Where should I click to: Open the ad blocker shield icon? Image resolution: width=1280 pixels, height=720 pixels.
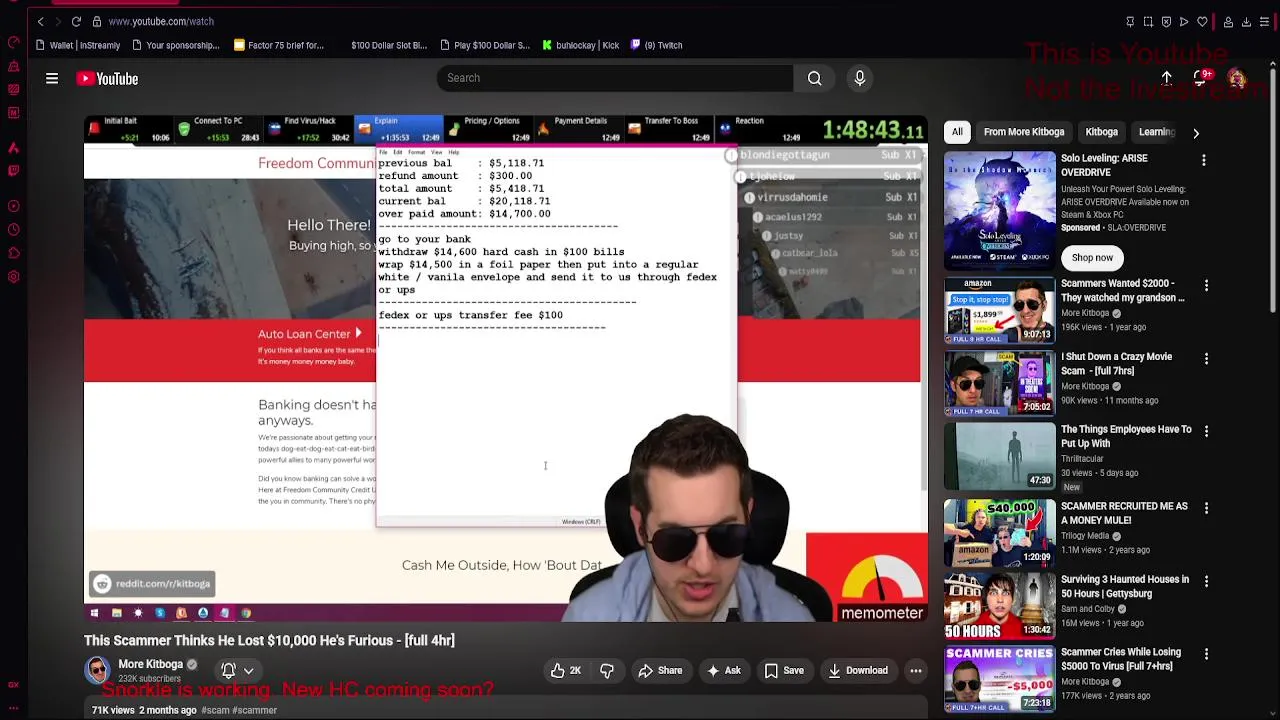pyautogui.click(x=1166, y=21)
